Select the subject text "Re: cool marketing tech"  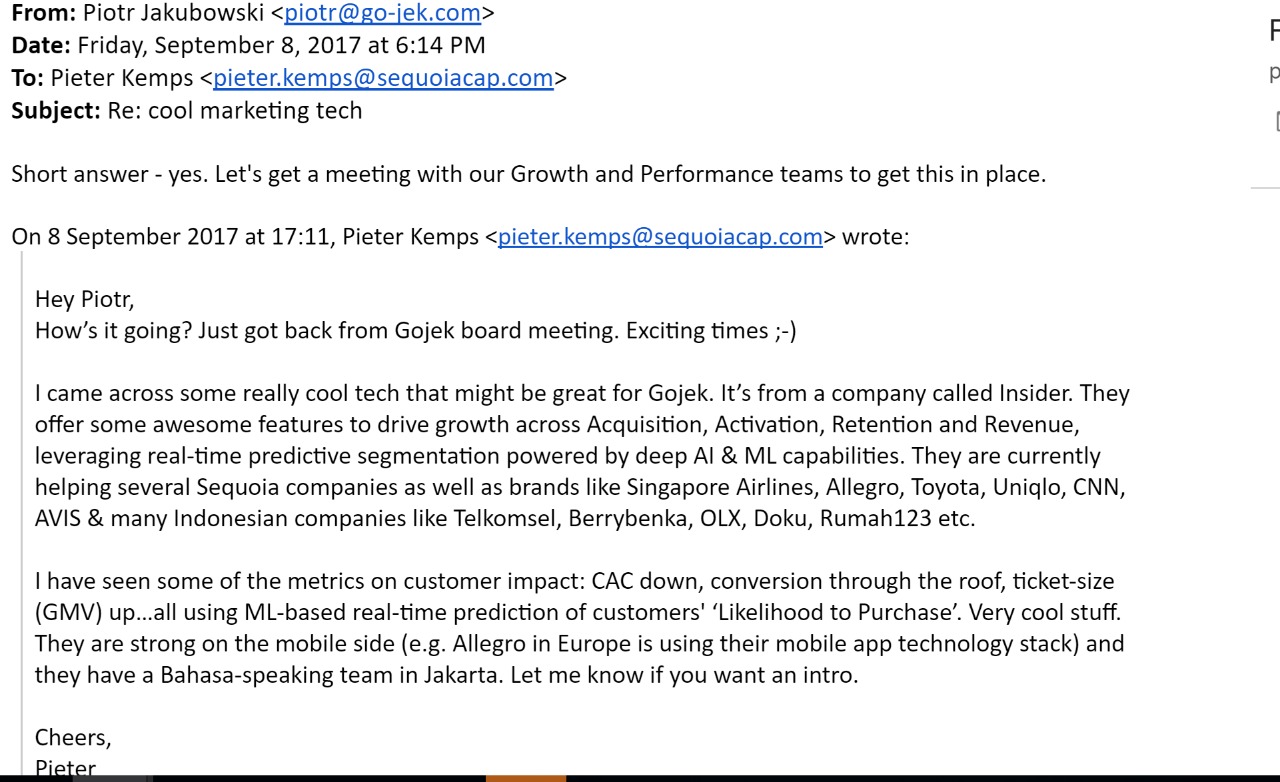click(x=235, y=110)
